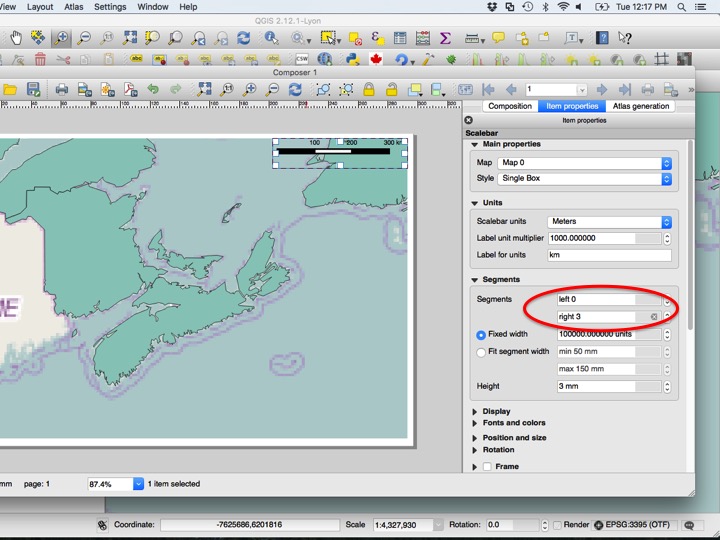Close the Item properties panel
Viewport: 720px width, 540px height.
click(468, 120)
